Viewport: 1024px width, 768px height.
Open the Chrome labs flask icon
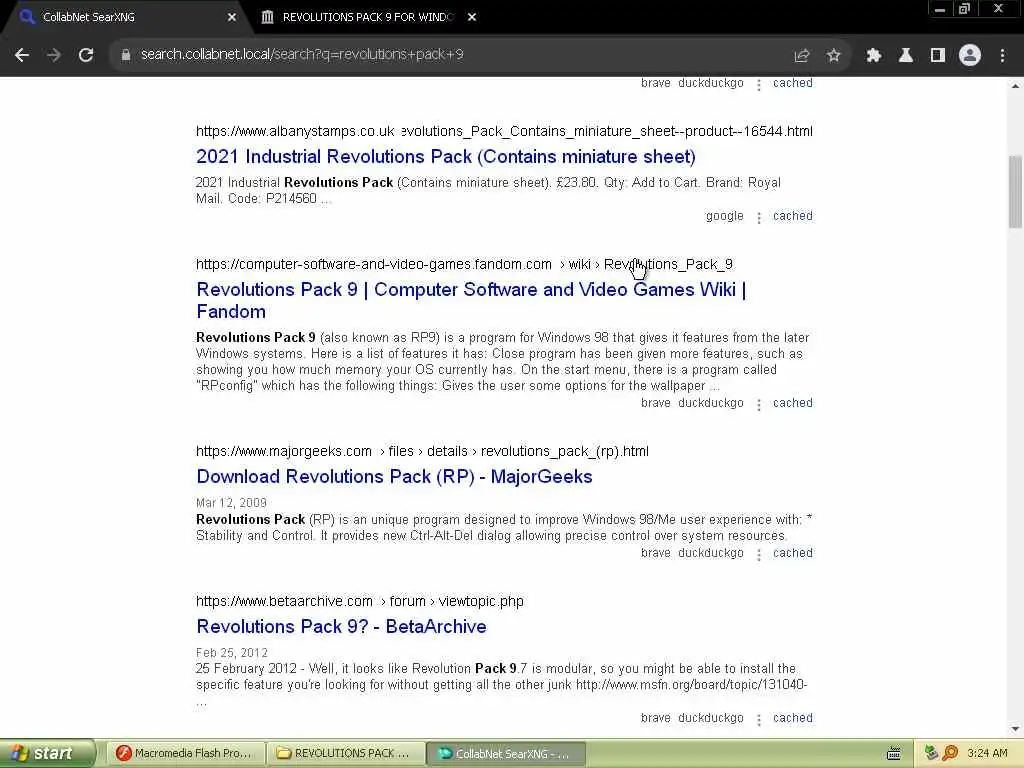pos(906,56)
